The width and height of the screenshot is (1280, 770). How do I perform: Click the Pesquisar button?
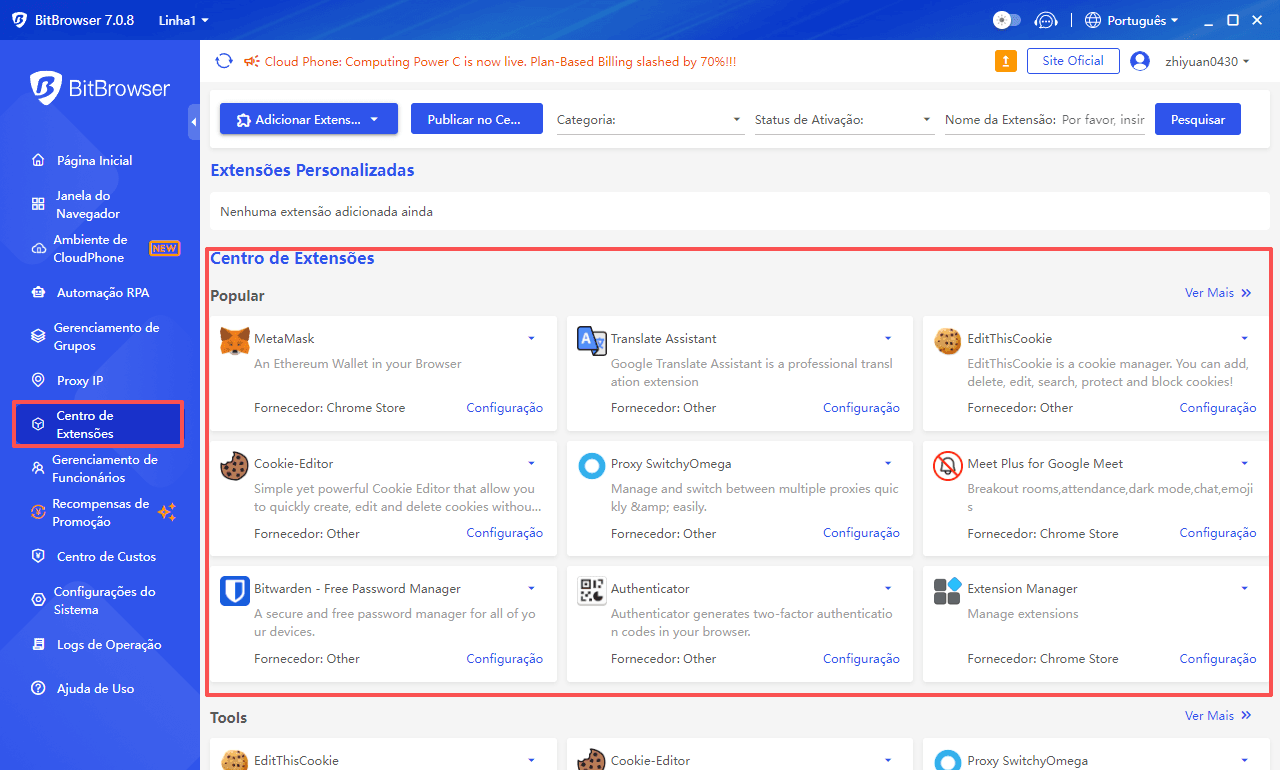coord(1197,119)
